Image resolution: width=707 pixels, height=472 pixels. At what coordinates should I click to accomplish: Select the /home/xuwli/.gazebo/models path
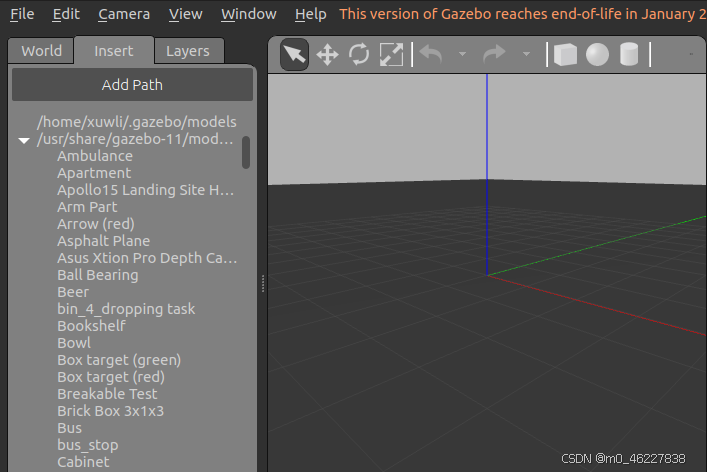(137, 122)
